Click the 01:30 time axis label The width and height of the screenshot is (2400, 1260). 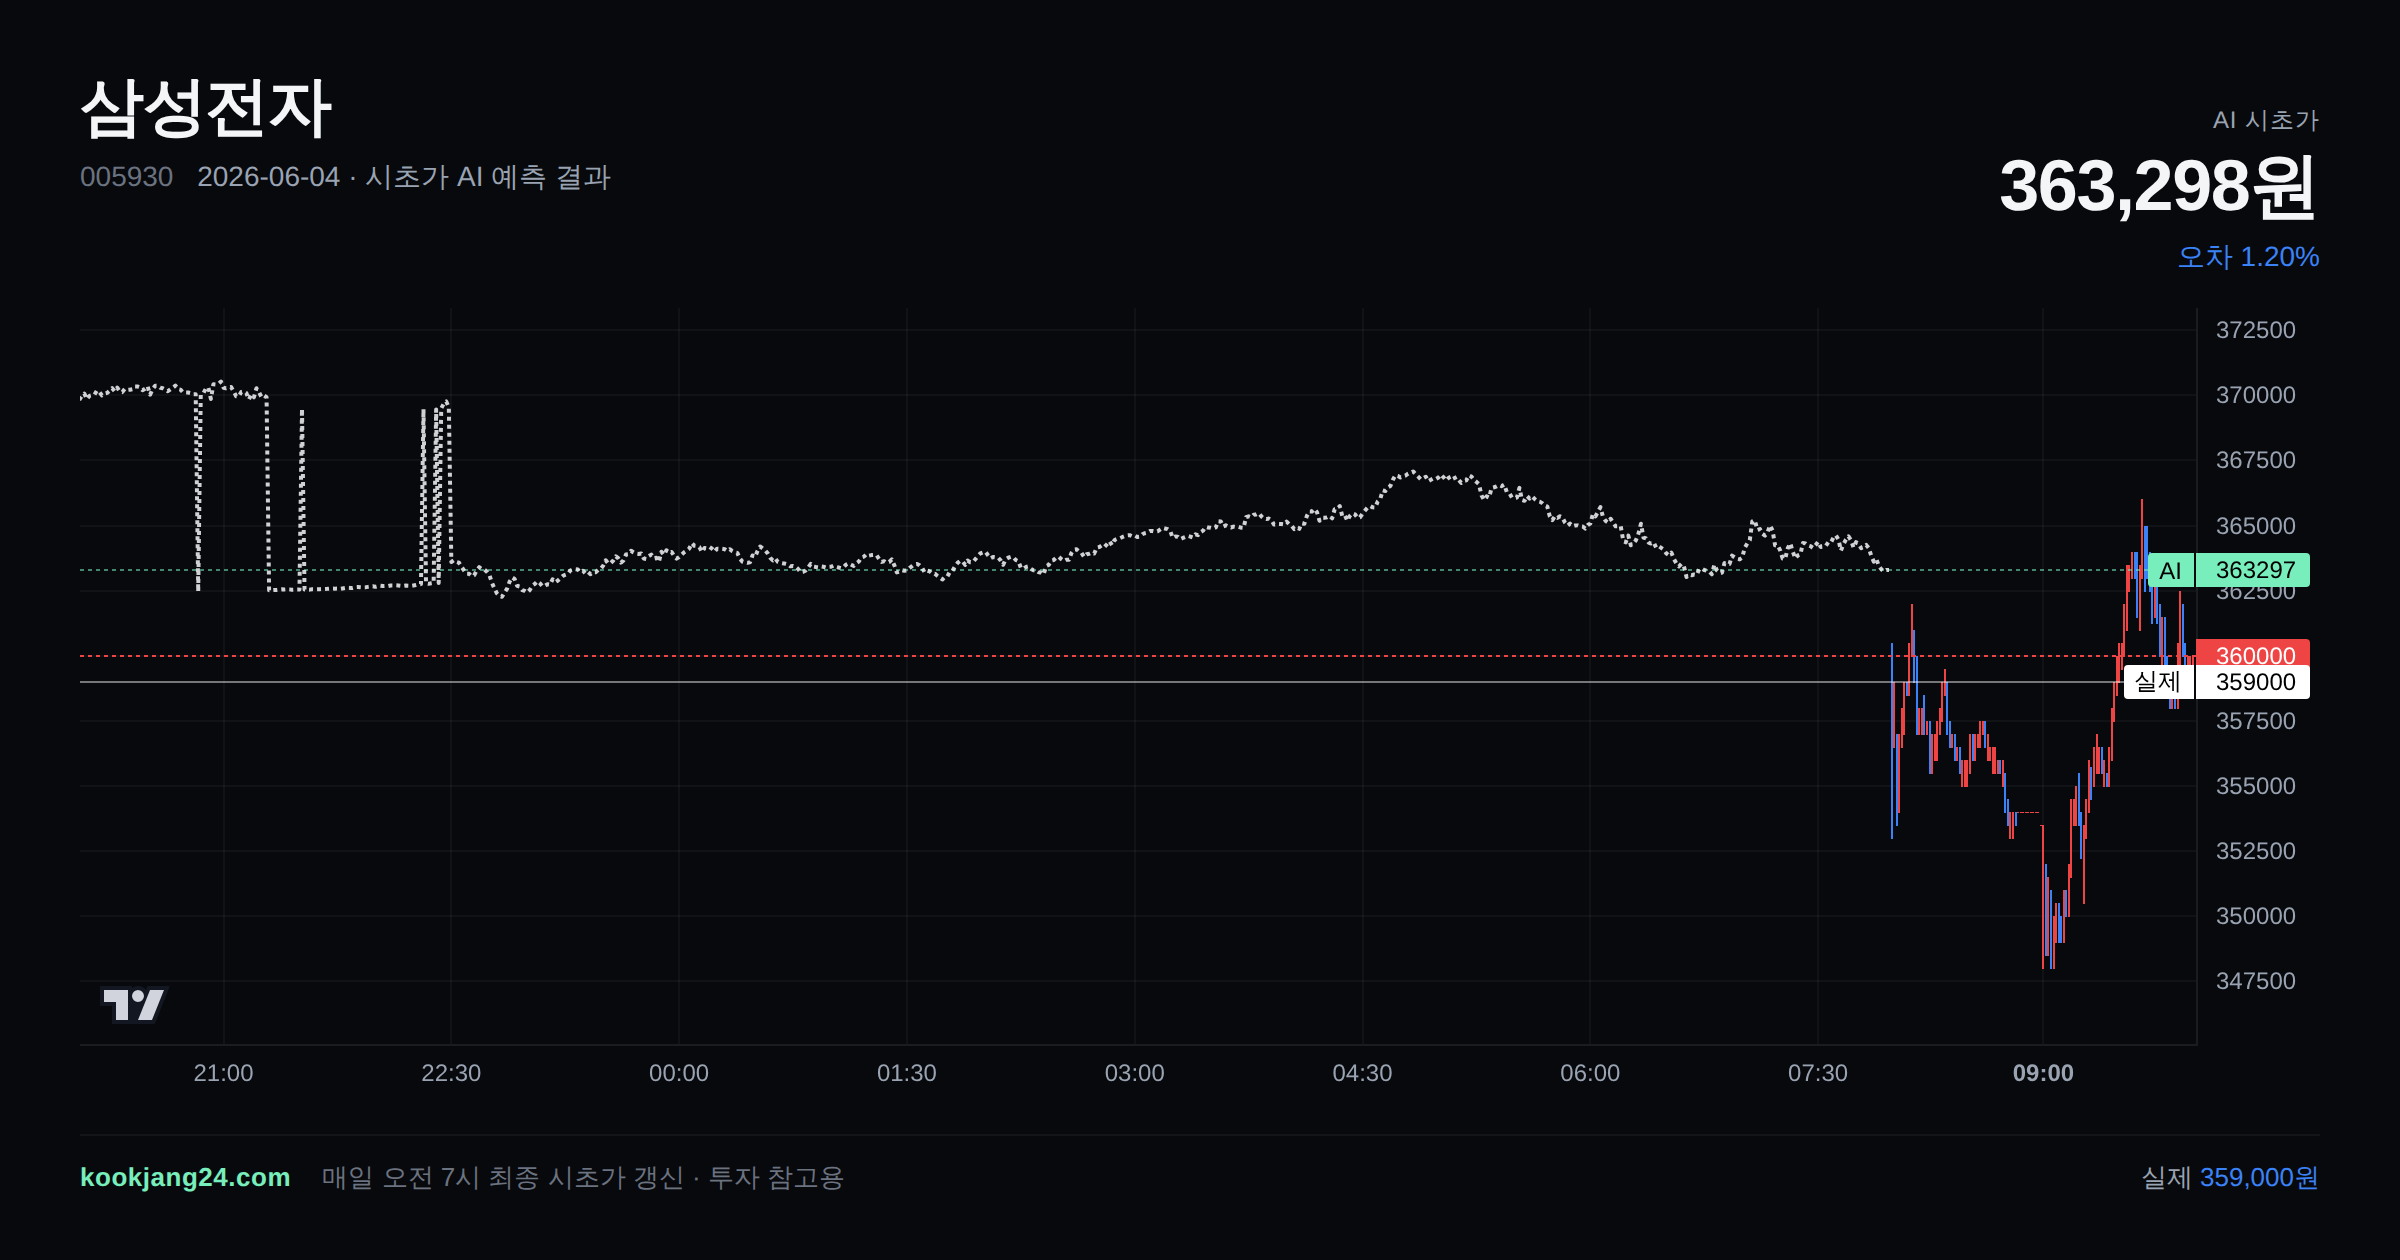(x=907, y=1073)
